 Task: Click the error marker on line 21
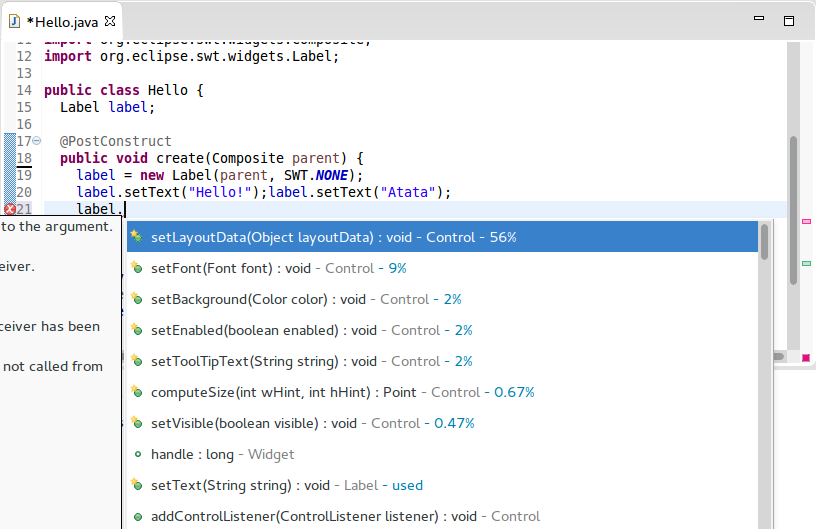point(9,209)
